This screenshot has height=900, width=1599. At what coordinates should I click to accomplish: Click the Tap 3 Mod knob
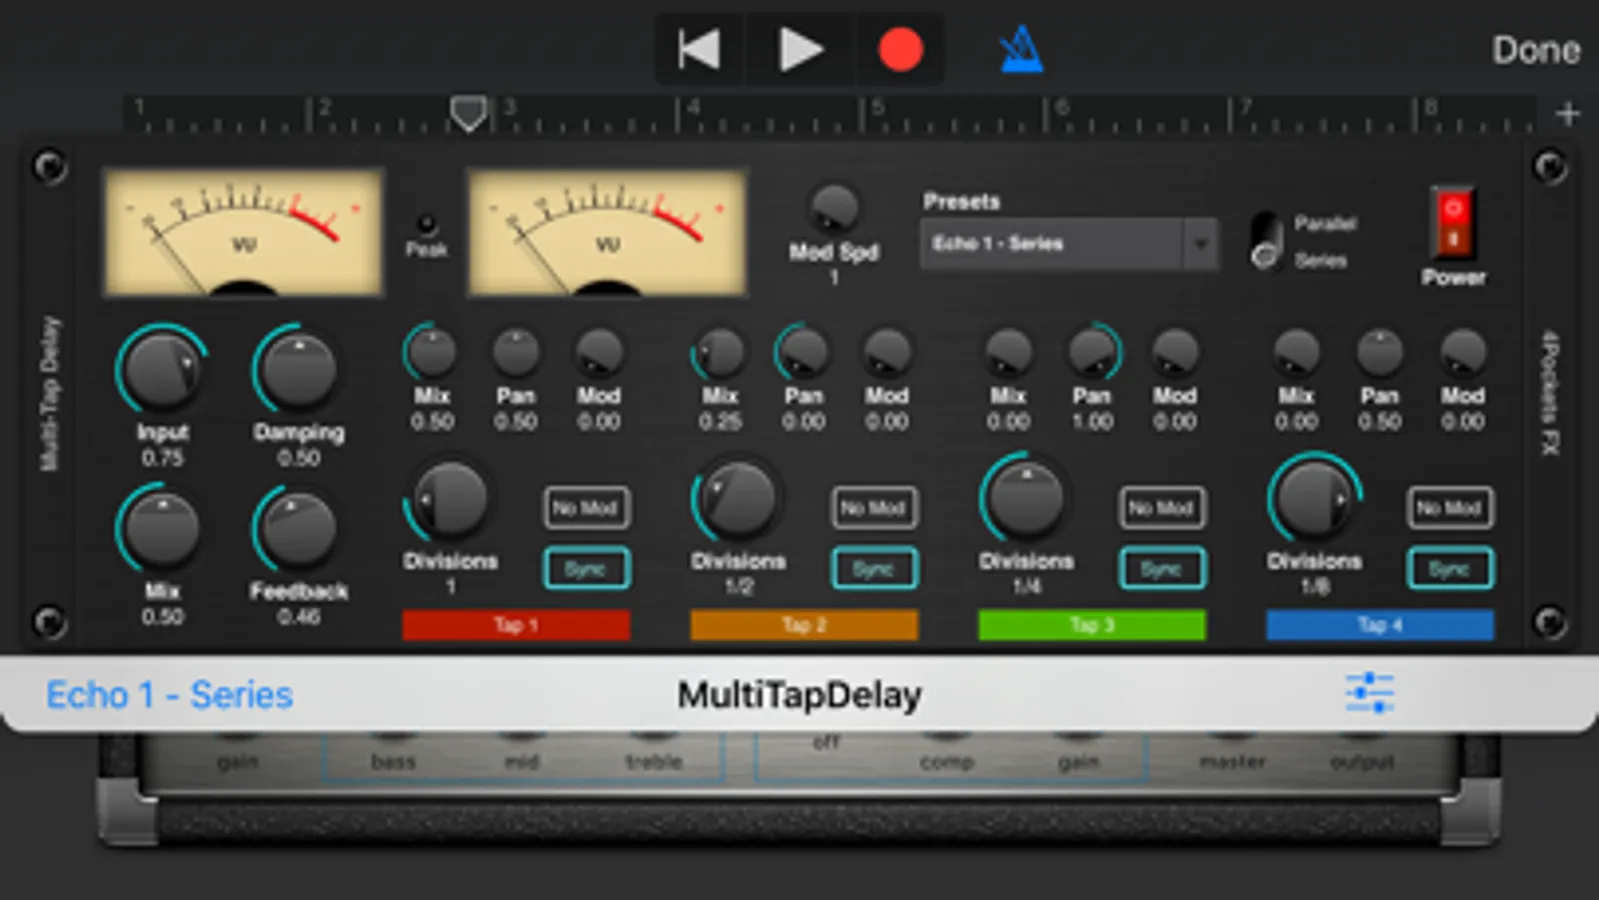coord(1175,351)
